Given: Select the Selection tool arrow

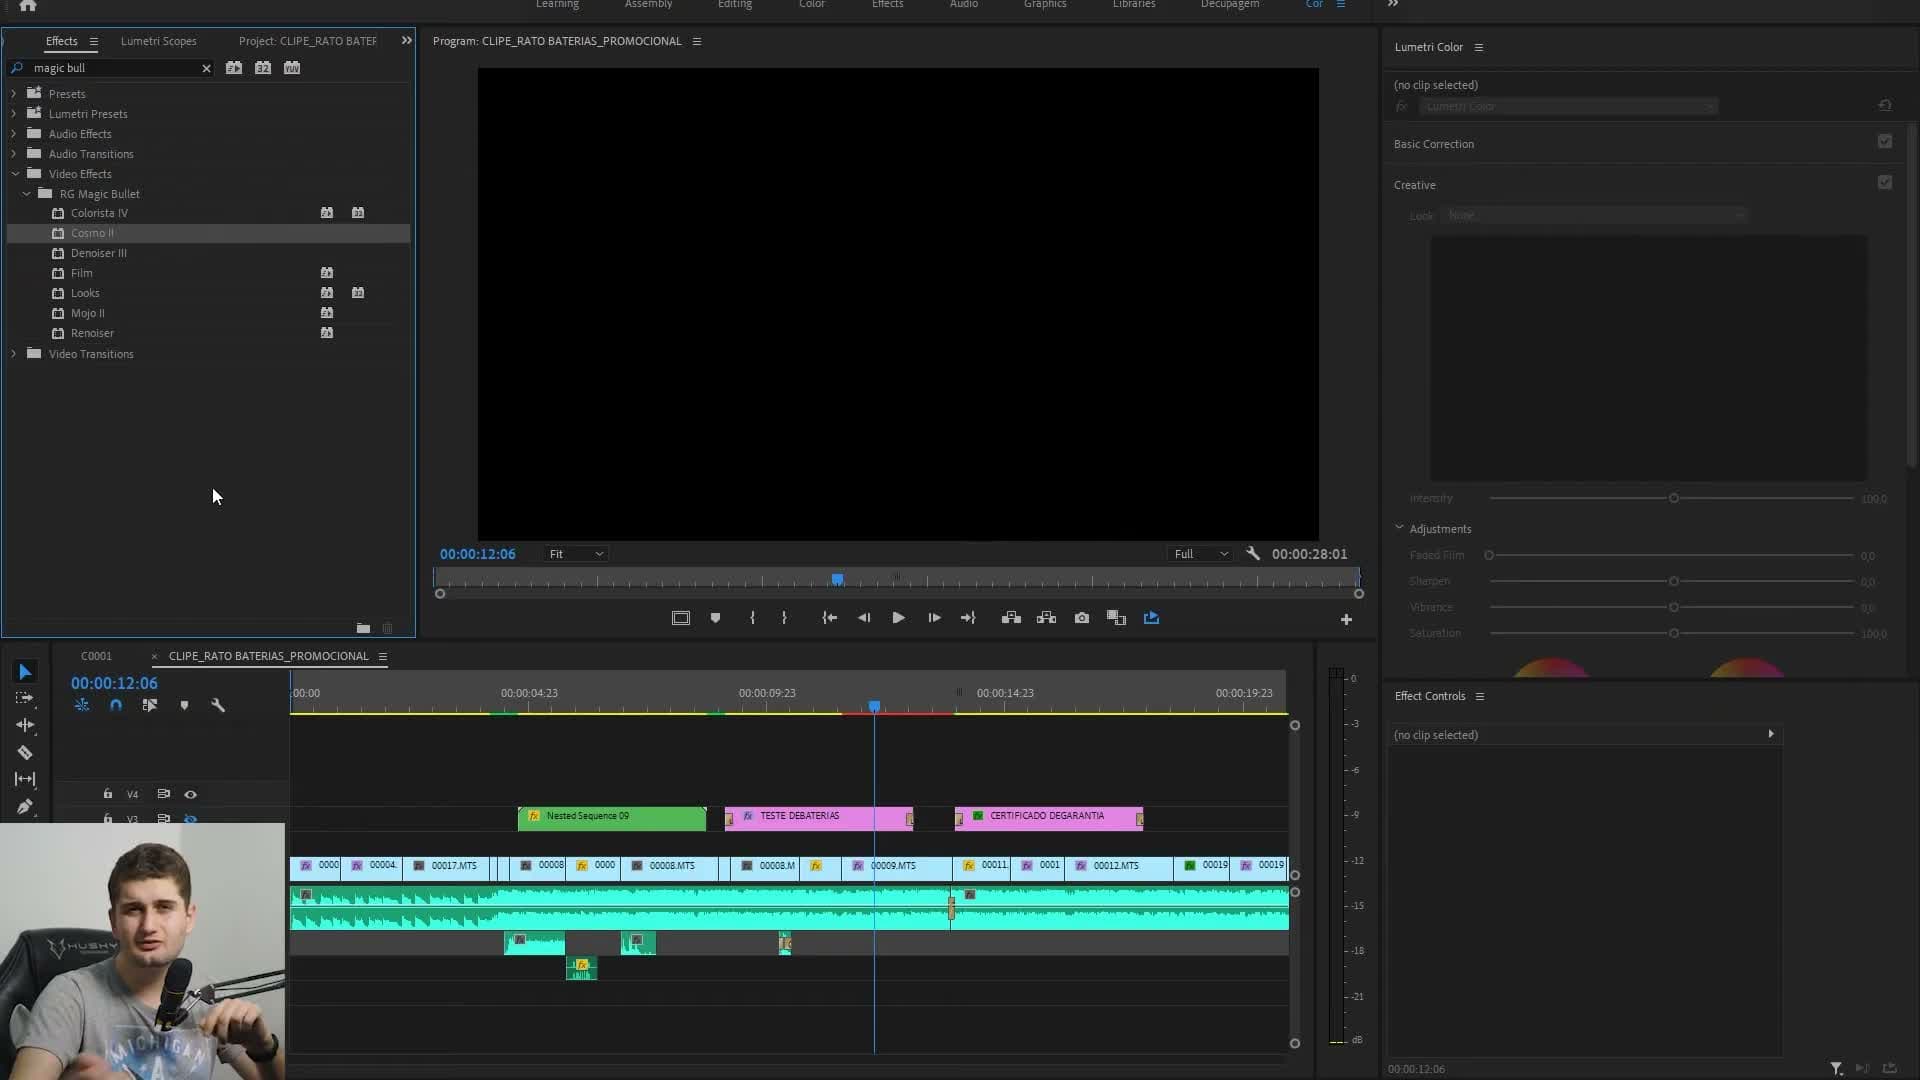Looking at the screenshot, I should pos(25,672).
